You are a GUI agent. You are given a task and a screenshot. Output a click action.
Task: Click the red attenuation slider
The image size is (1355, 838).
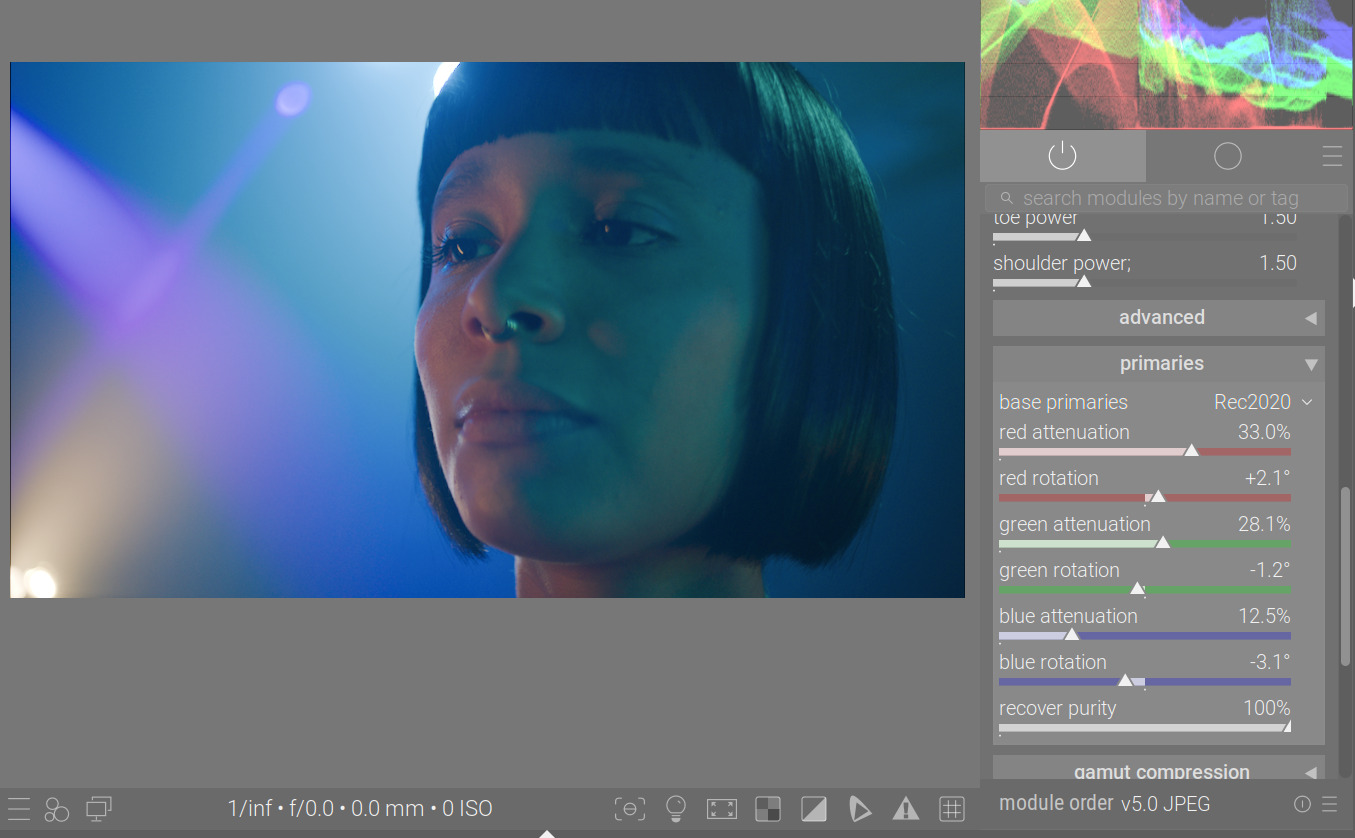click(x=1144, y=451)
